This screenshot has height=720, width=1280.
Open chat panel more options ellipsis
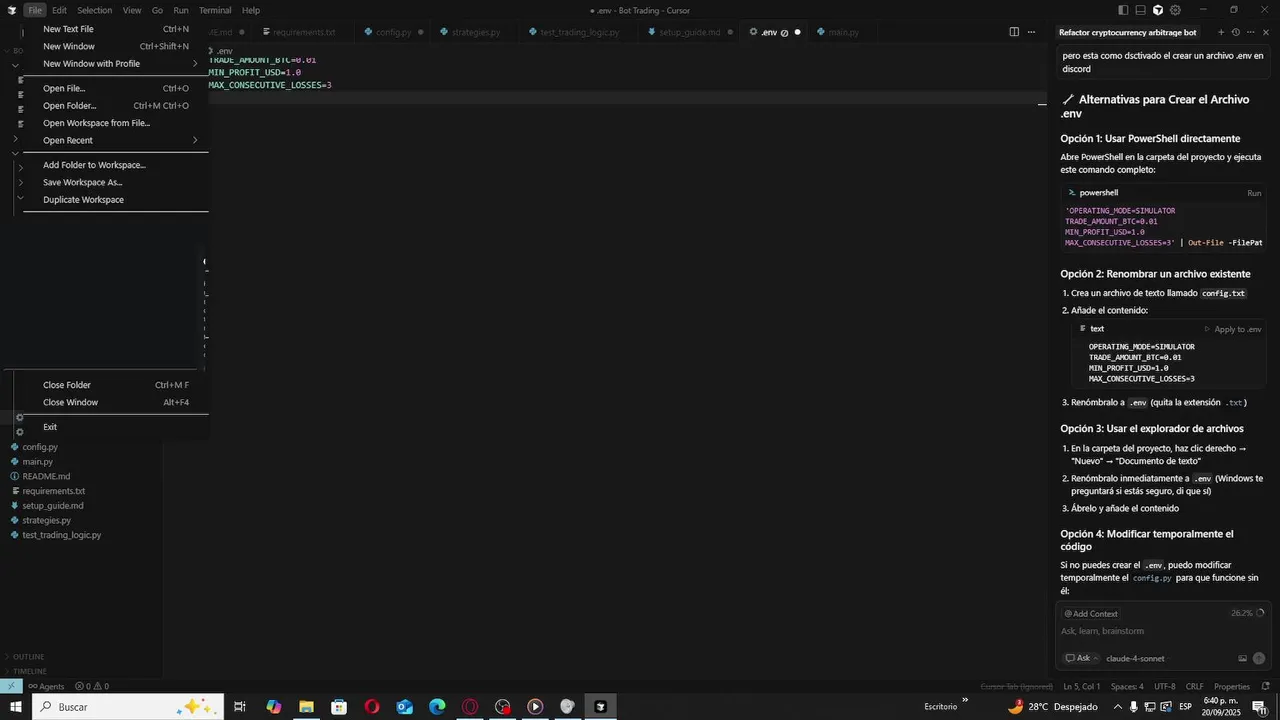[x=1250, y=32]
